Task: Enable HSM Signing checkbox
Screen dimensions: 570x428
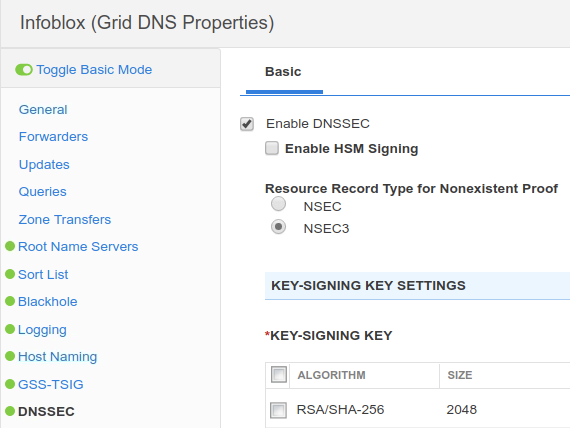Action: [272, 148]
